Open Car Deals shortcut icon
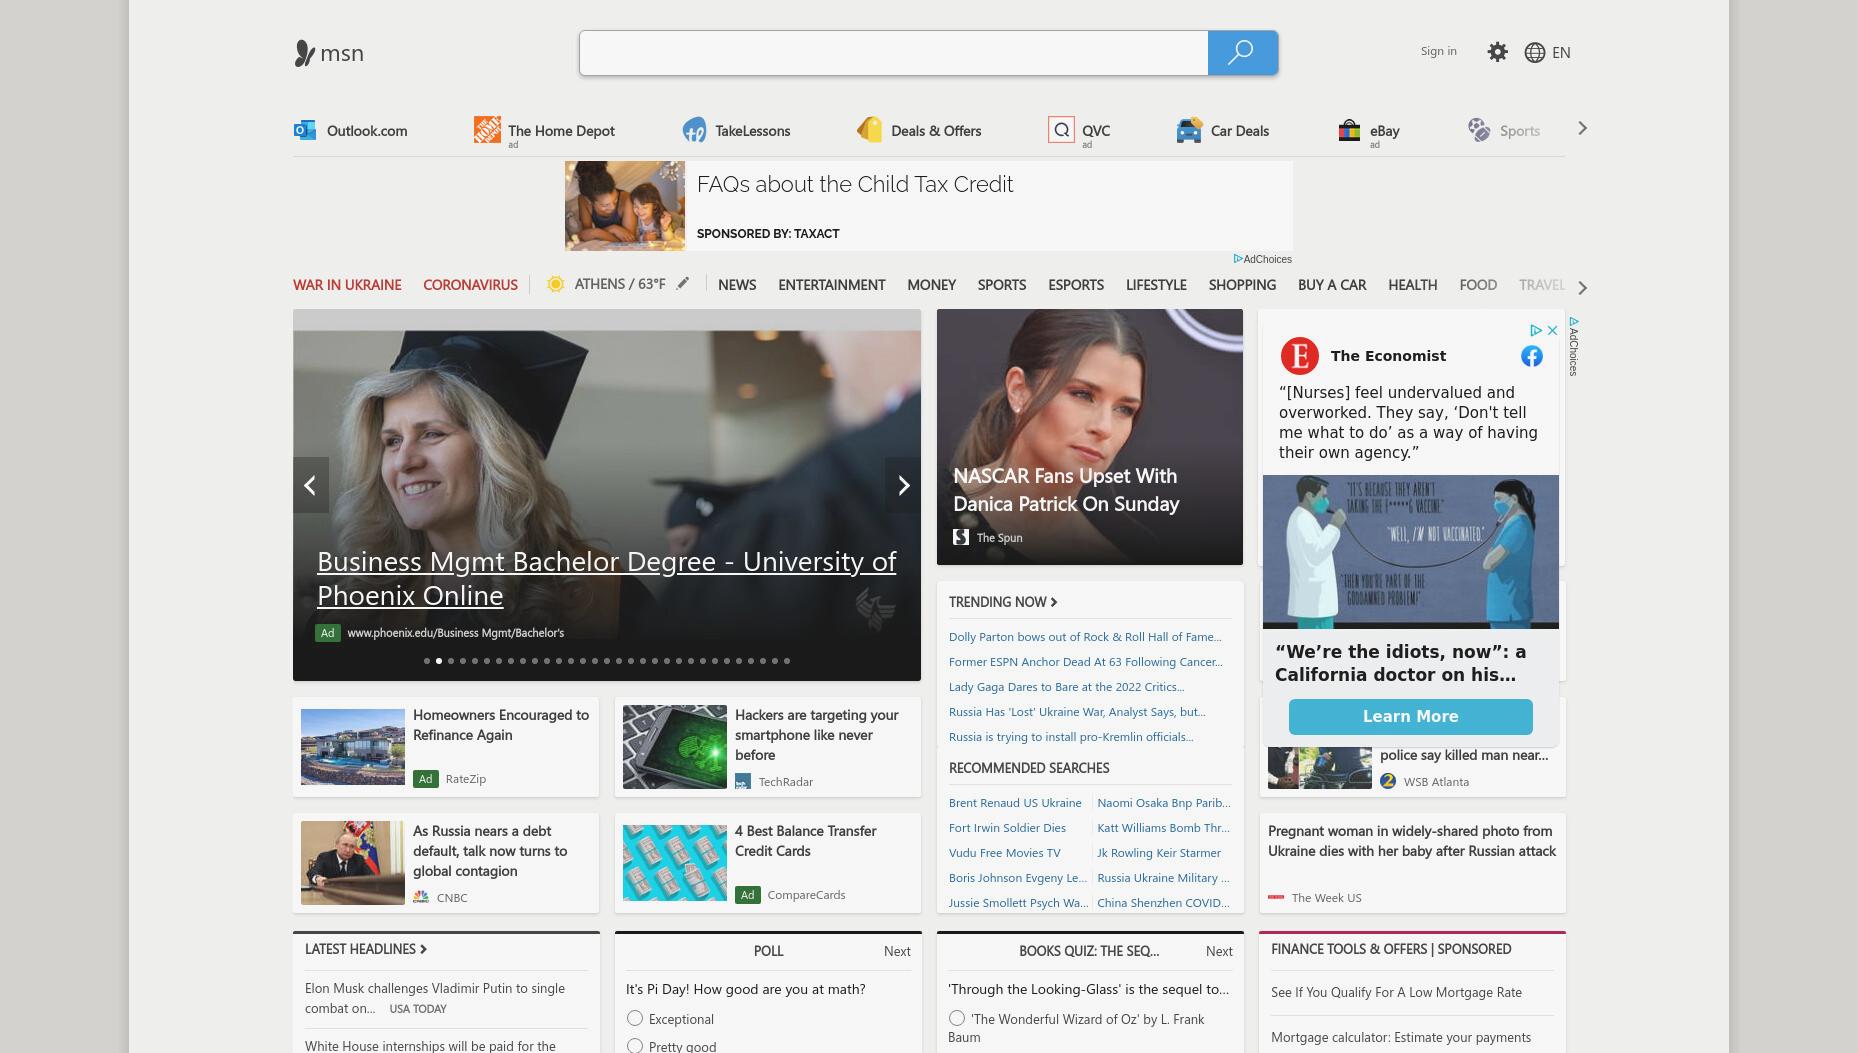This screenshot has height=1053, width=1858. coord(1189,130)
